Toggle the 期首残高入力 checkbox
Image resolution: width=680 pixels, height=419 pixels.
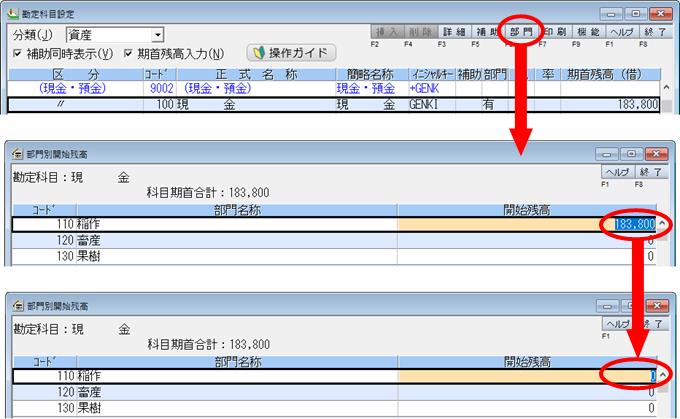[x=128, y=53]
